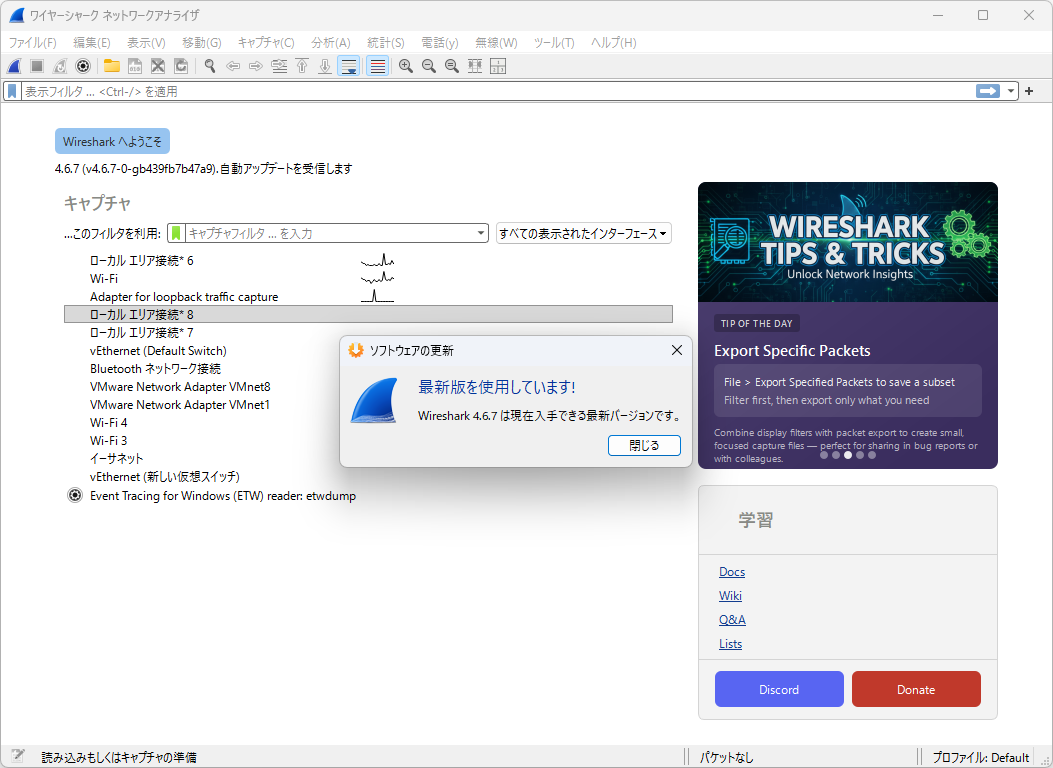
Task: Select ローカル エリア接続* 8 interface
Action: tap(368, 314)
